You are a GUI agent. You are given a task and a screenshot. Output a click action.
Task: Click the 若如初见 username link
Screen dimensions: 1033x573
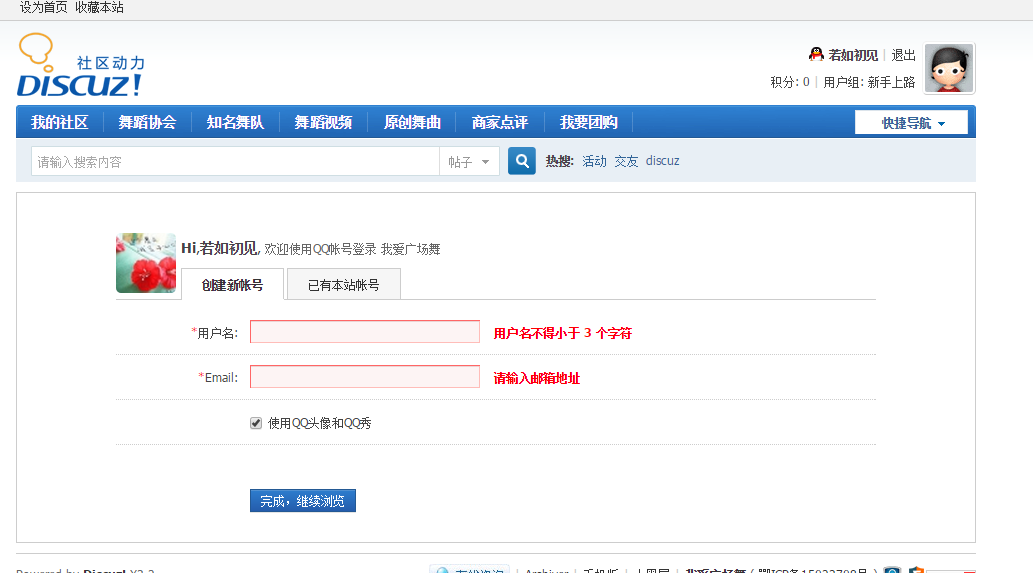click(x=853, y=55)
